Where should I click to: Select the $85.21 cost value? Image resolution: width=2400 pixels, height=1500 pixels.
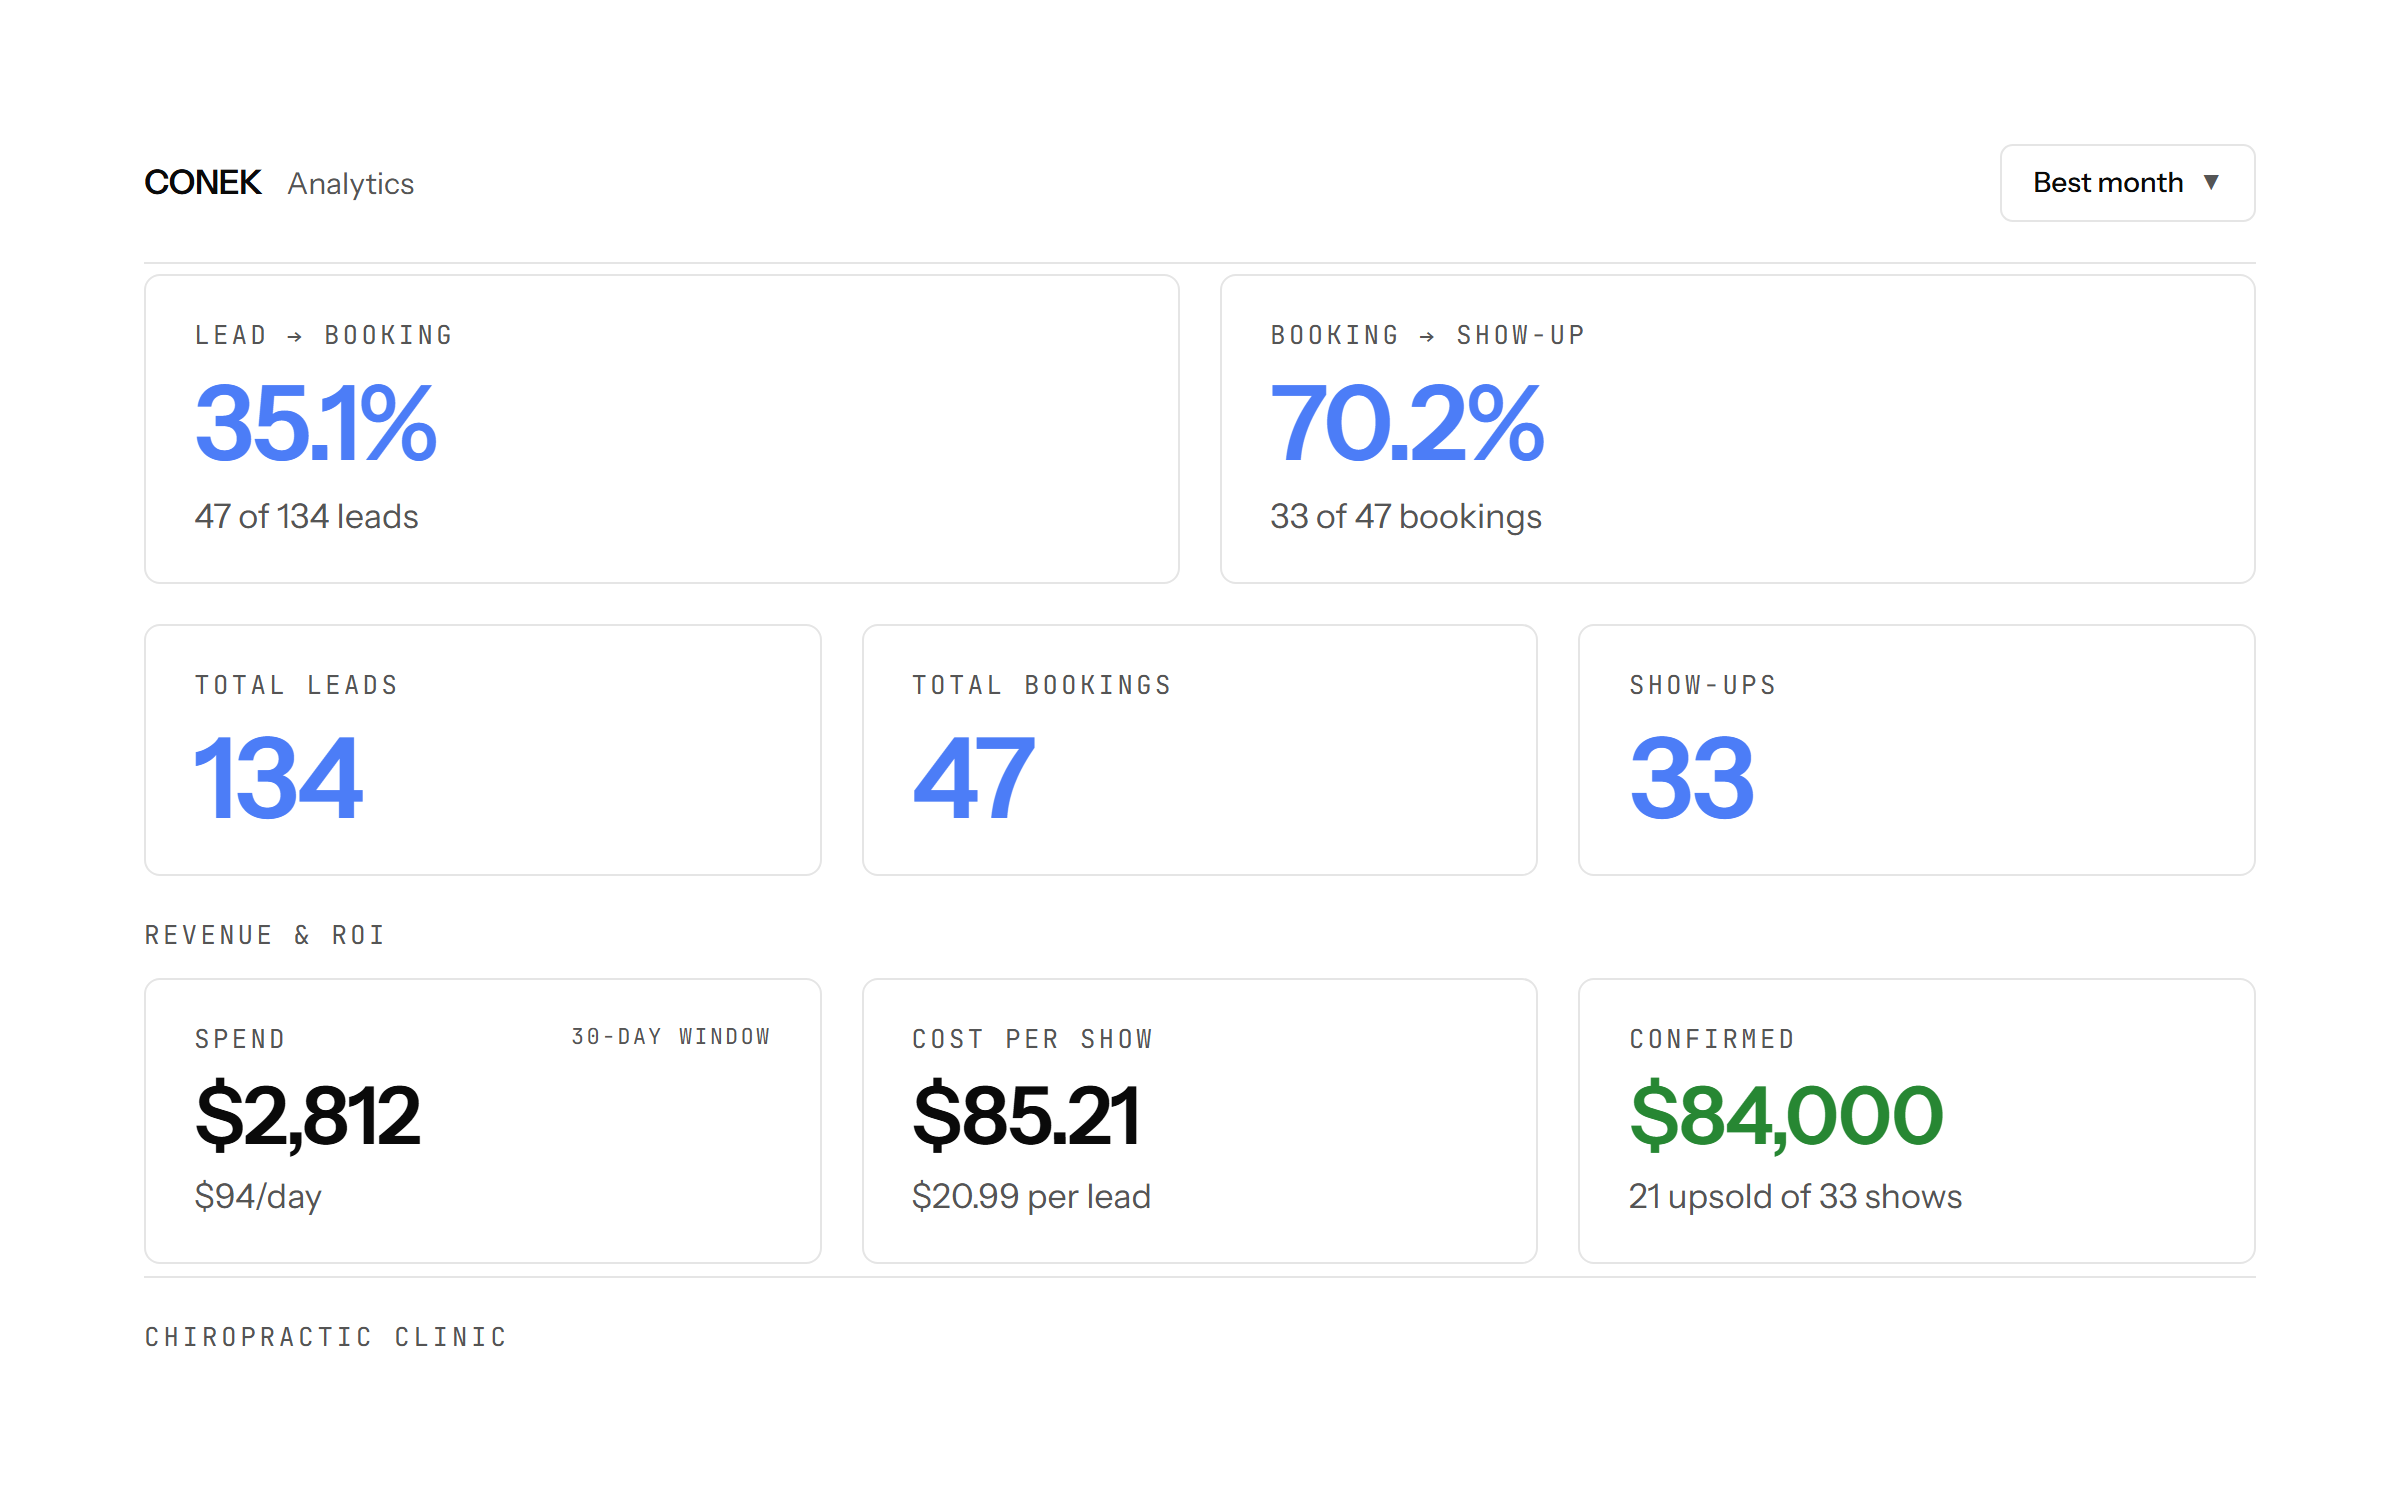click(1026, 1115)
